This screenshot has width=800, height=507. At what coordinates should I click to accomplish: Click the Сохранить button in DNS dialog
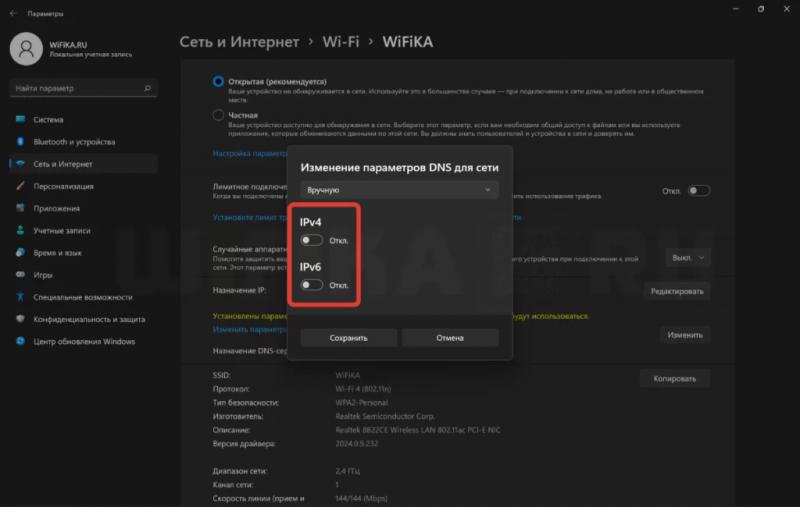click(348, 338)
